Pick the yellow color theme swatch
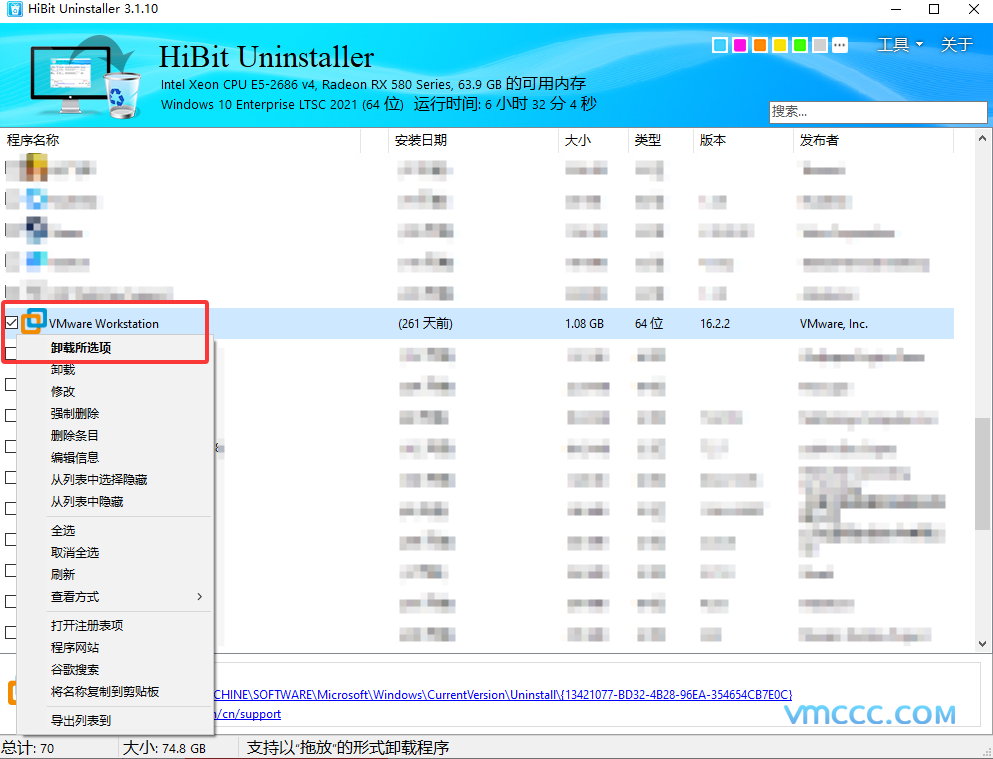The image size is (993, 759). click(x=780, y=45)
